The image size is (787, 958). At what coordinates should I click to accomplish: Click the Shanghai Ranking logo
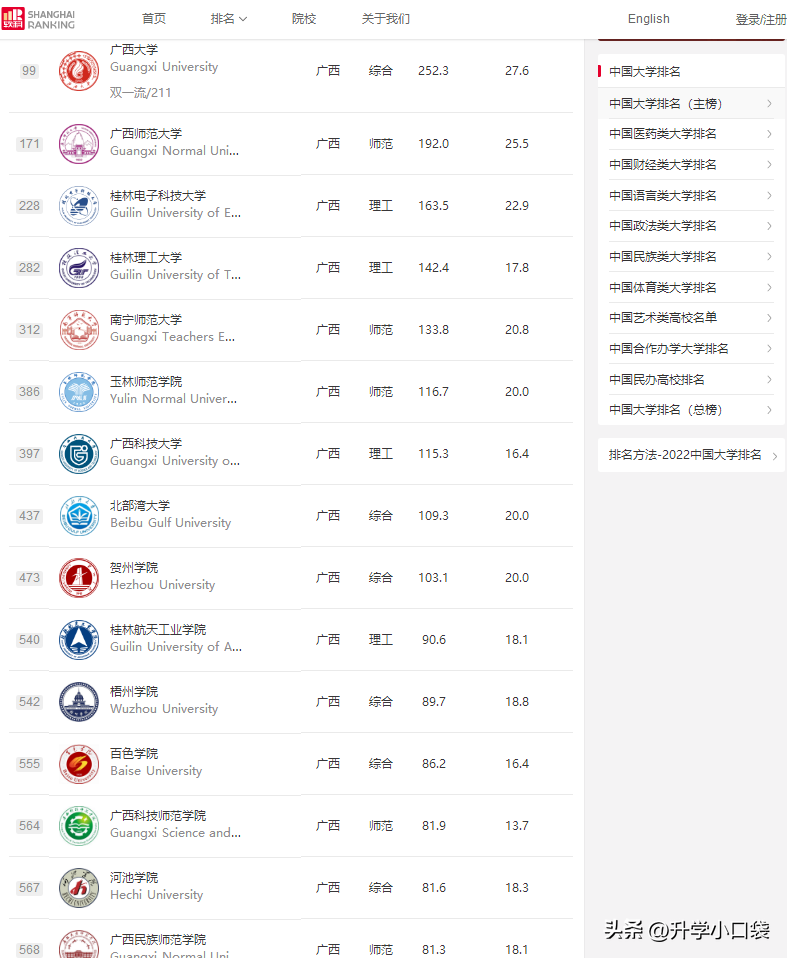tap(38, 19)
